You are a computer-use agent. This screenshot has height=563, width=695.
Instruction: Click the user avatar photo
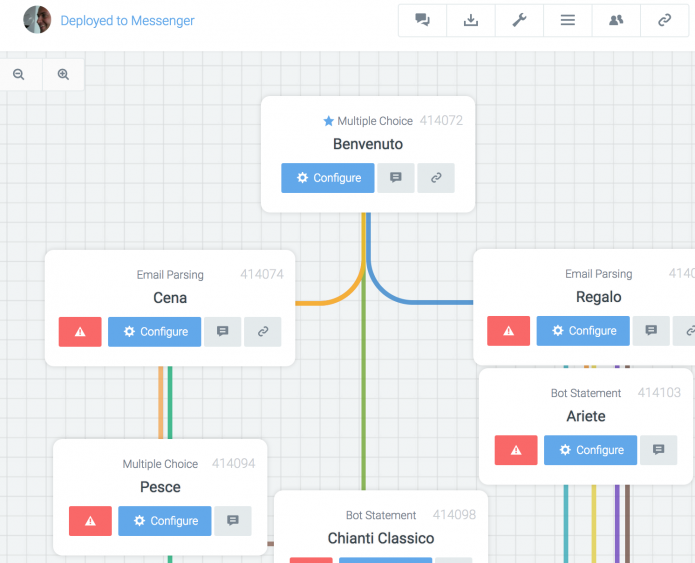[37, 20]
